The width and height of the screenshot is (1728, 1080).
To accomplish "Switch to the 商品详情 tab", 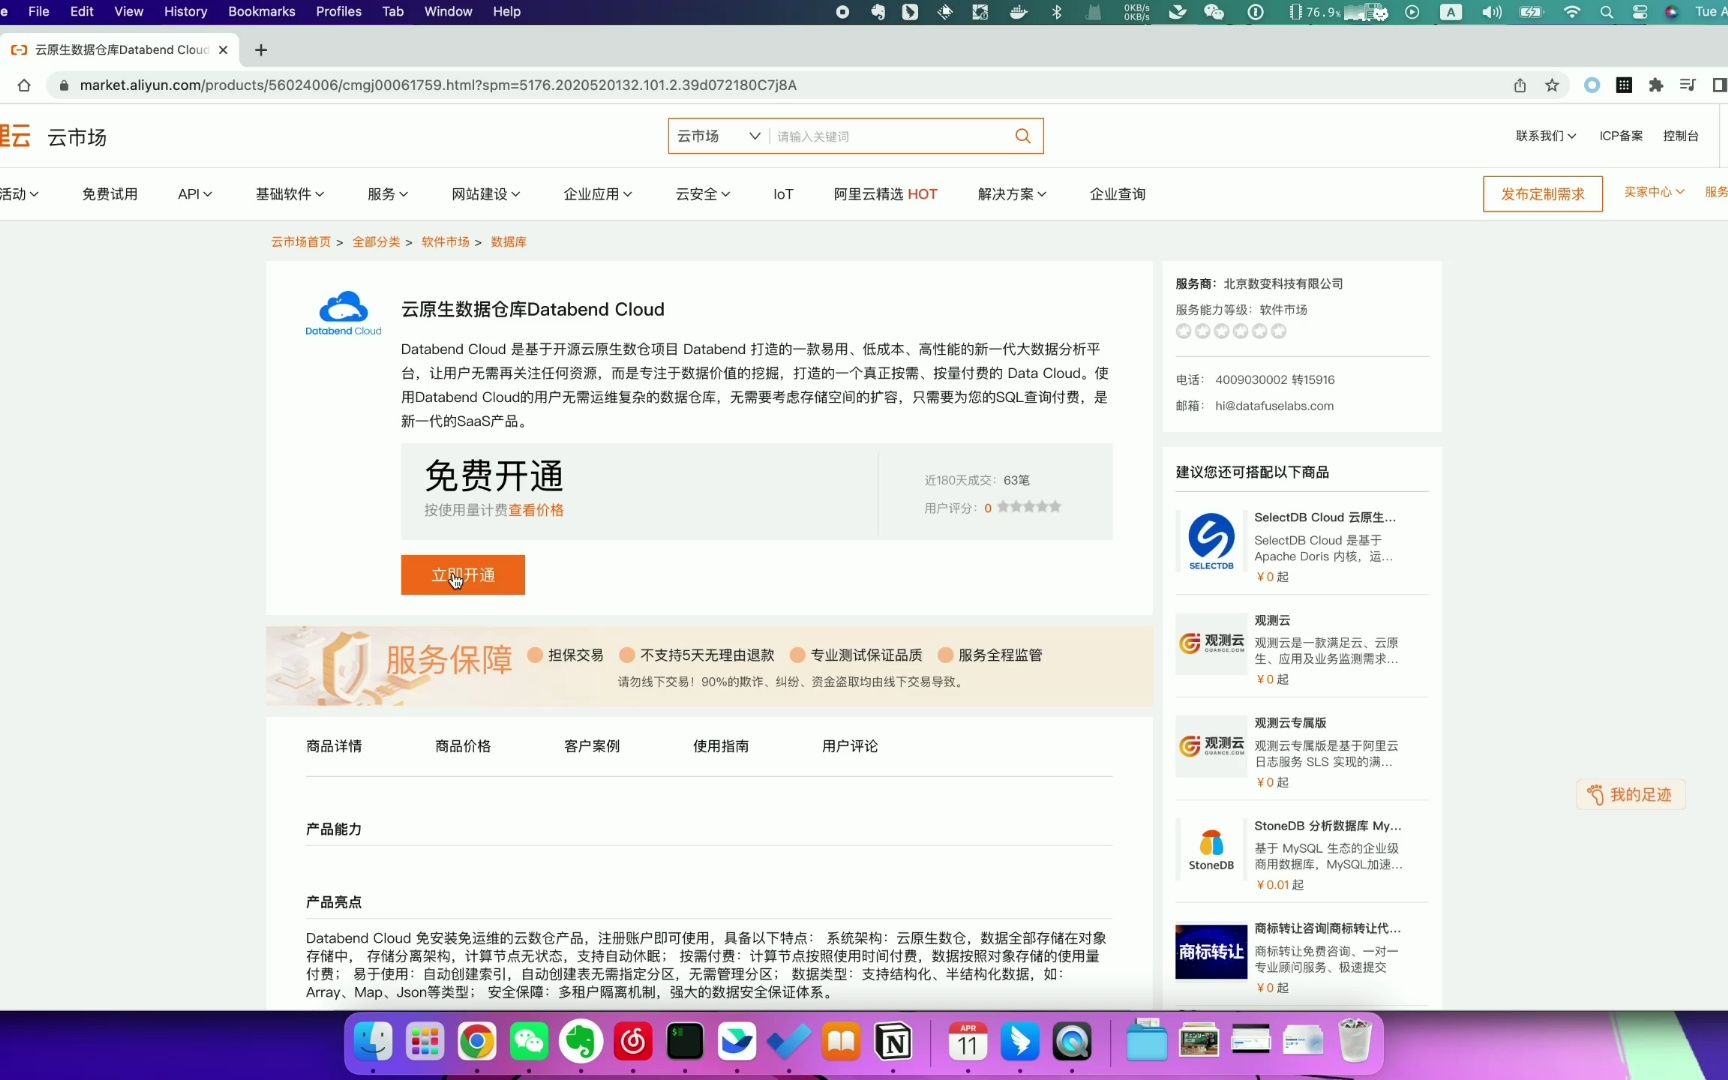I will click(334, 746).
